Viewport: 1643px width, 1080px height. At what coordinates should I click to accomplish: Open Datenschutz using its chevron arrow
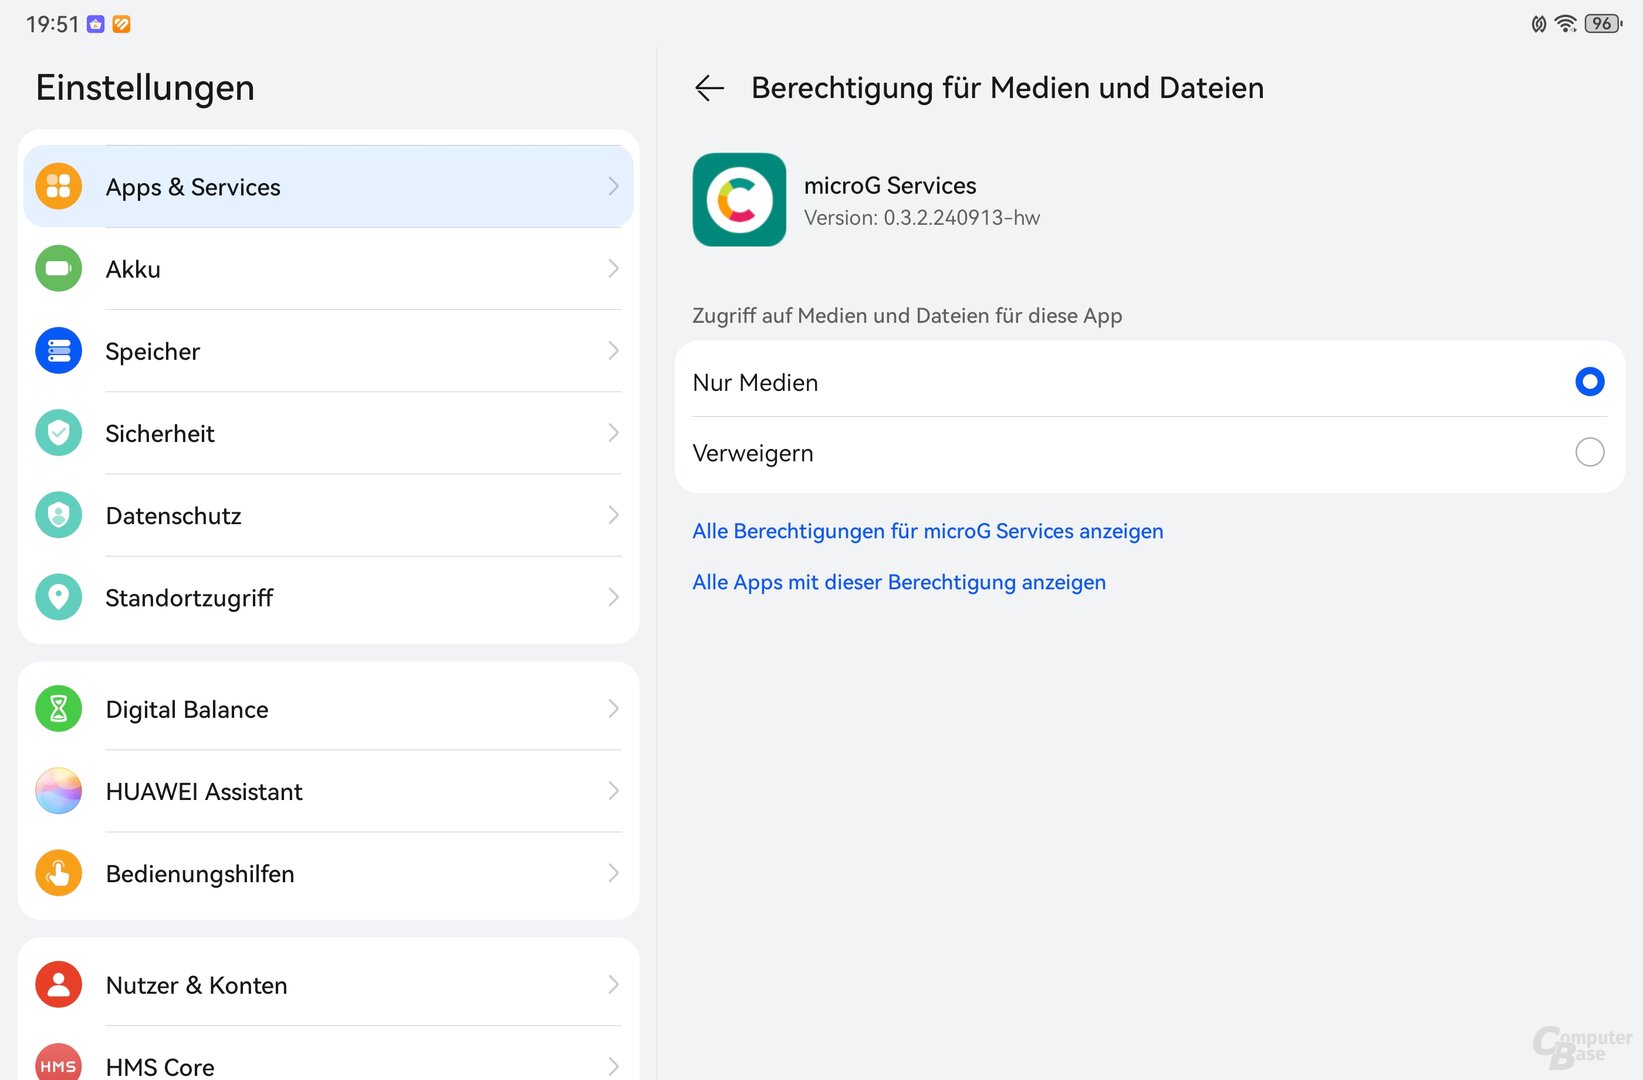(x=613, y=515)
